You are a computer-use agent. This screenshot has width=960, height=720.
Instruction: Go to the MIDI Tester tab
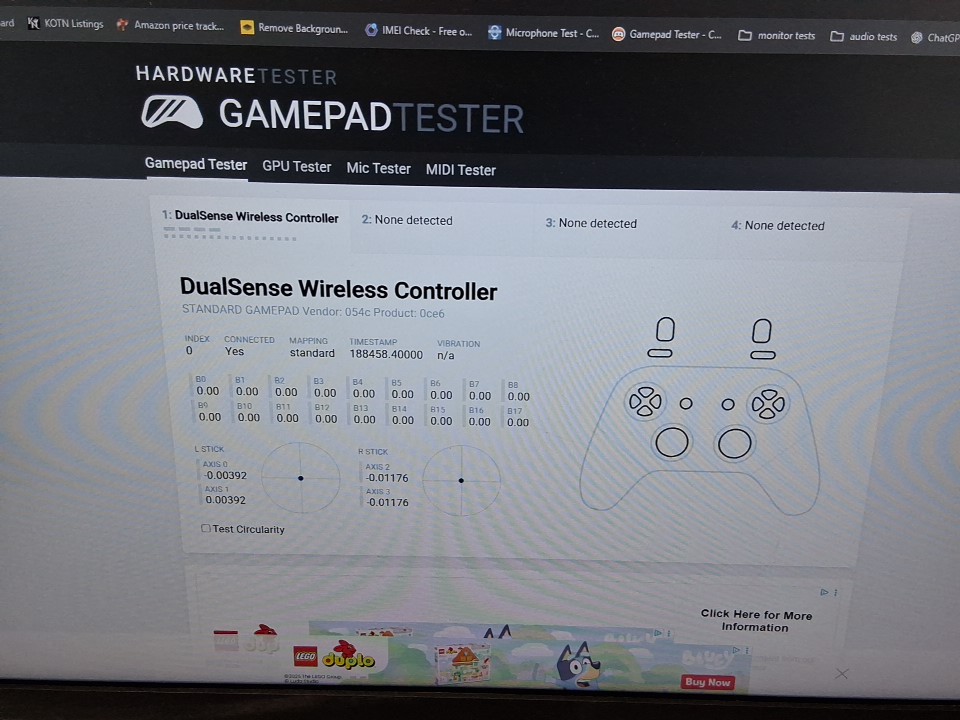tap(460, 170)
